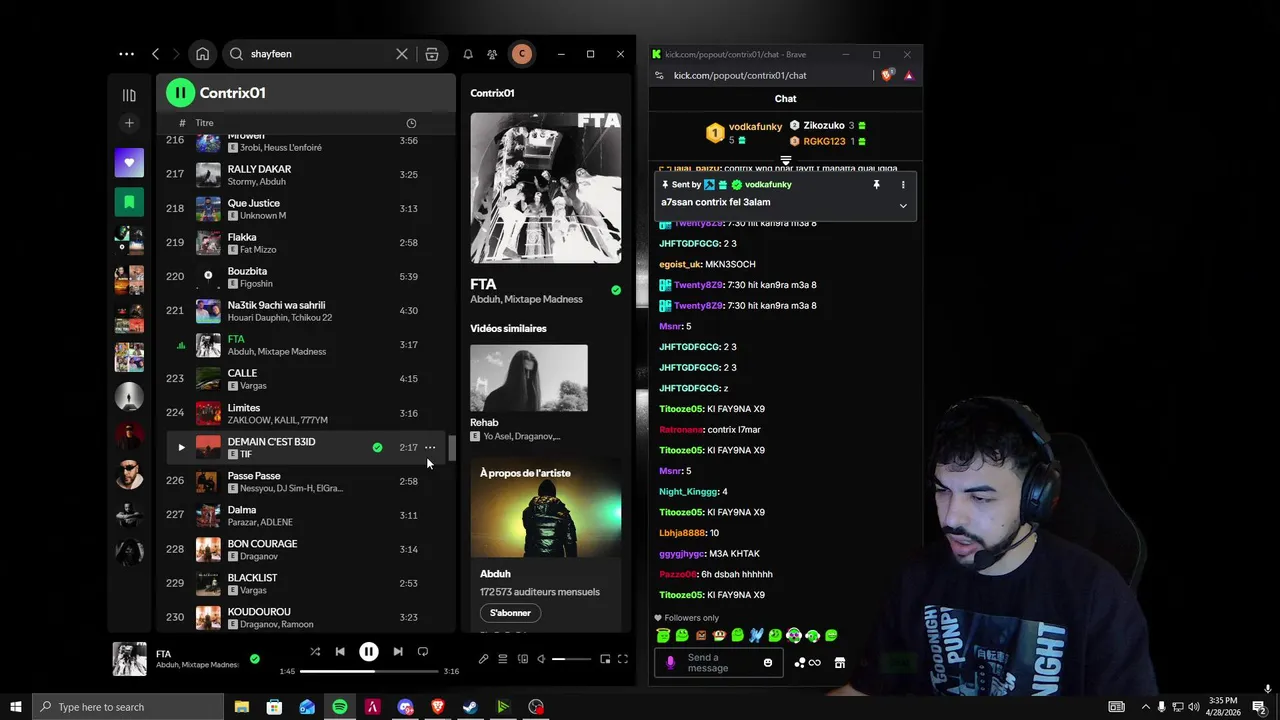Screen dimensions: 1280x720
Task: Mute using the speaker icon
Action: pyautogui.click(x=541, y=659)
